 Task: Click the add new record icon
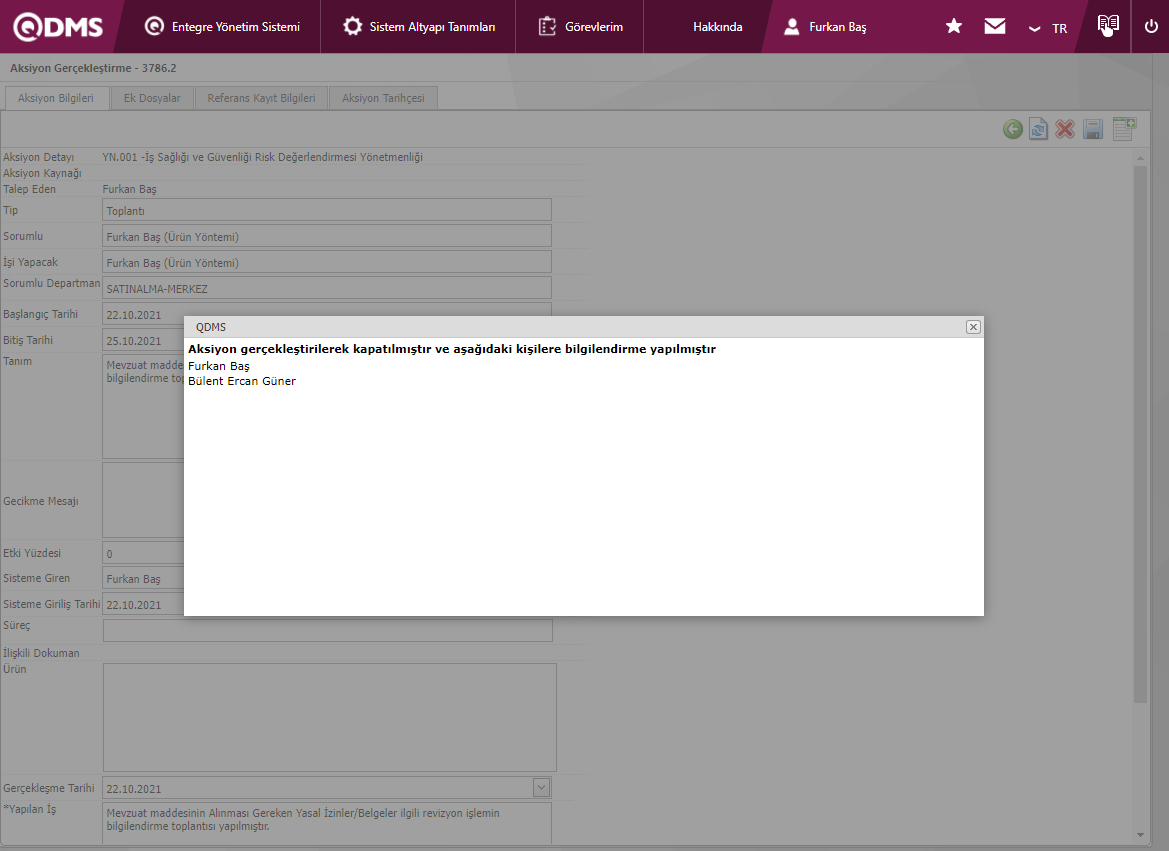pos(1124,128)
